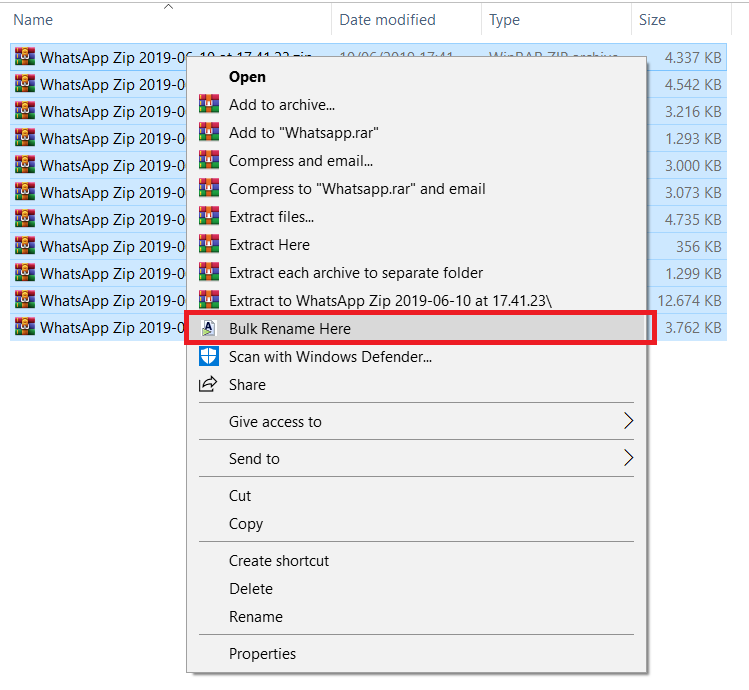Sort by Date modified column header
The width and height of the screenshot is (749, 690).
(387, 20)
